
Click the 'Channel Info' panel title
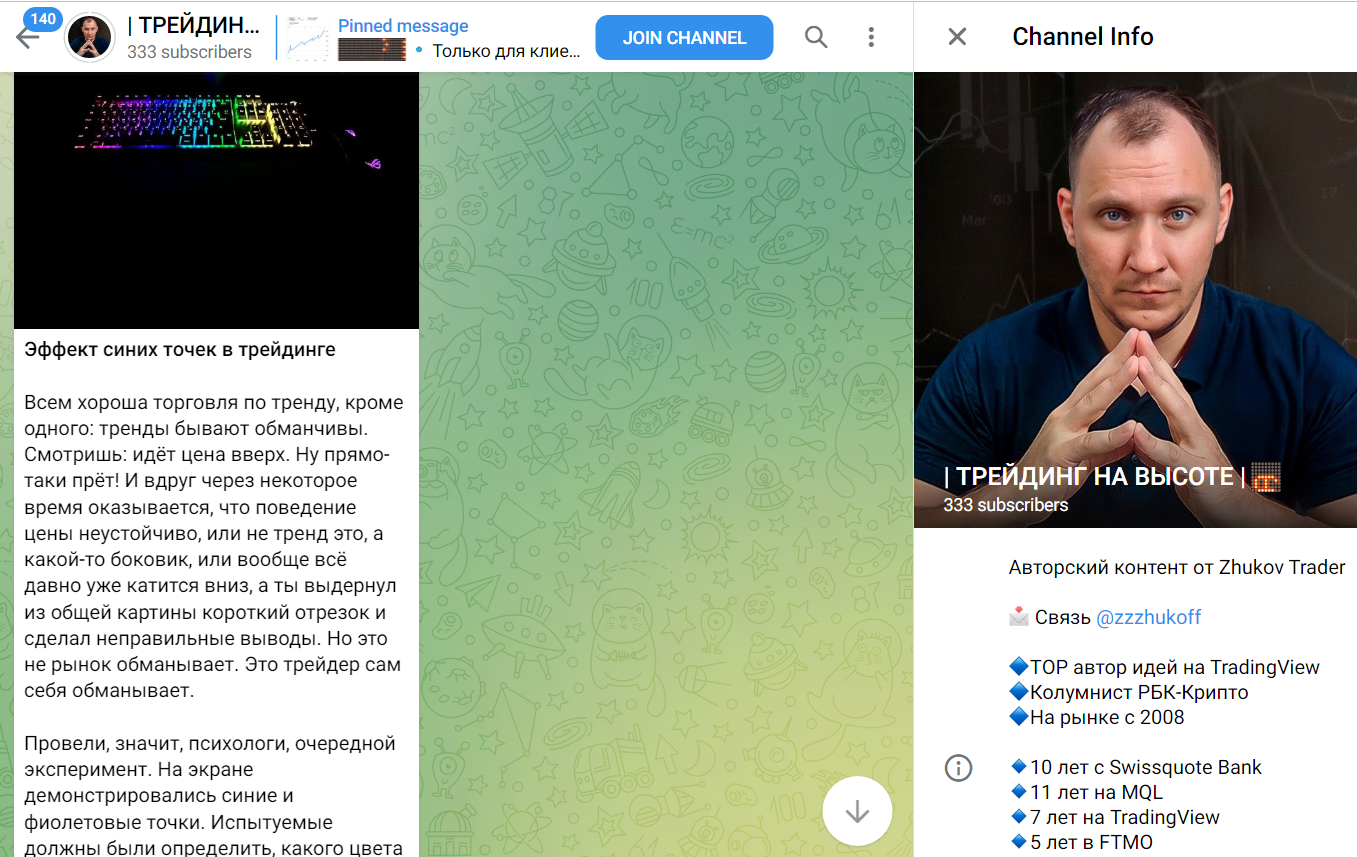click(1083, 37)
